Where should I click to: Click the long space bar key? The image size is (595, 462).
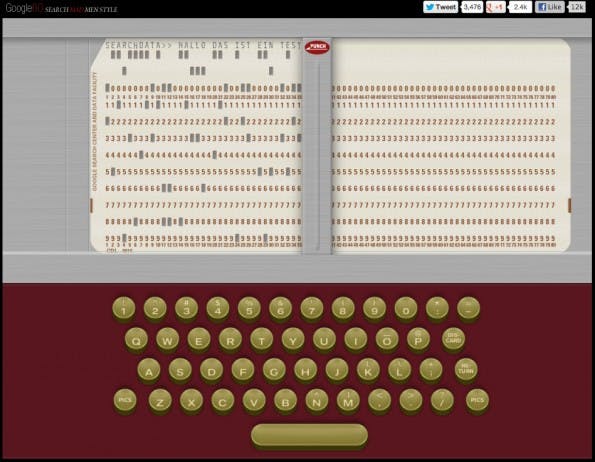click(x=309, y=435)
